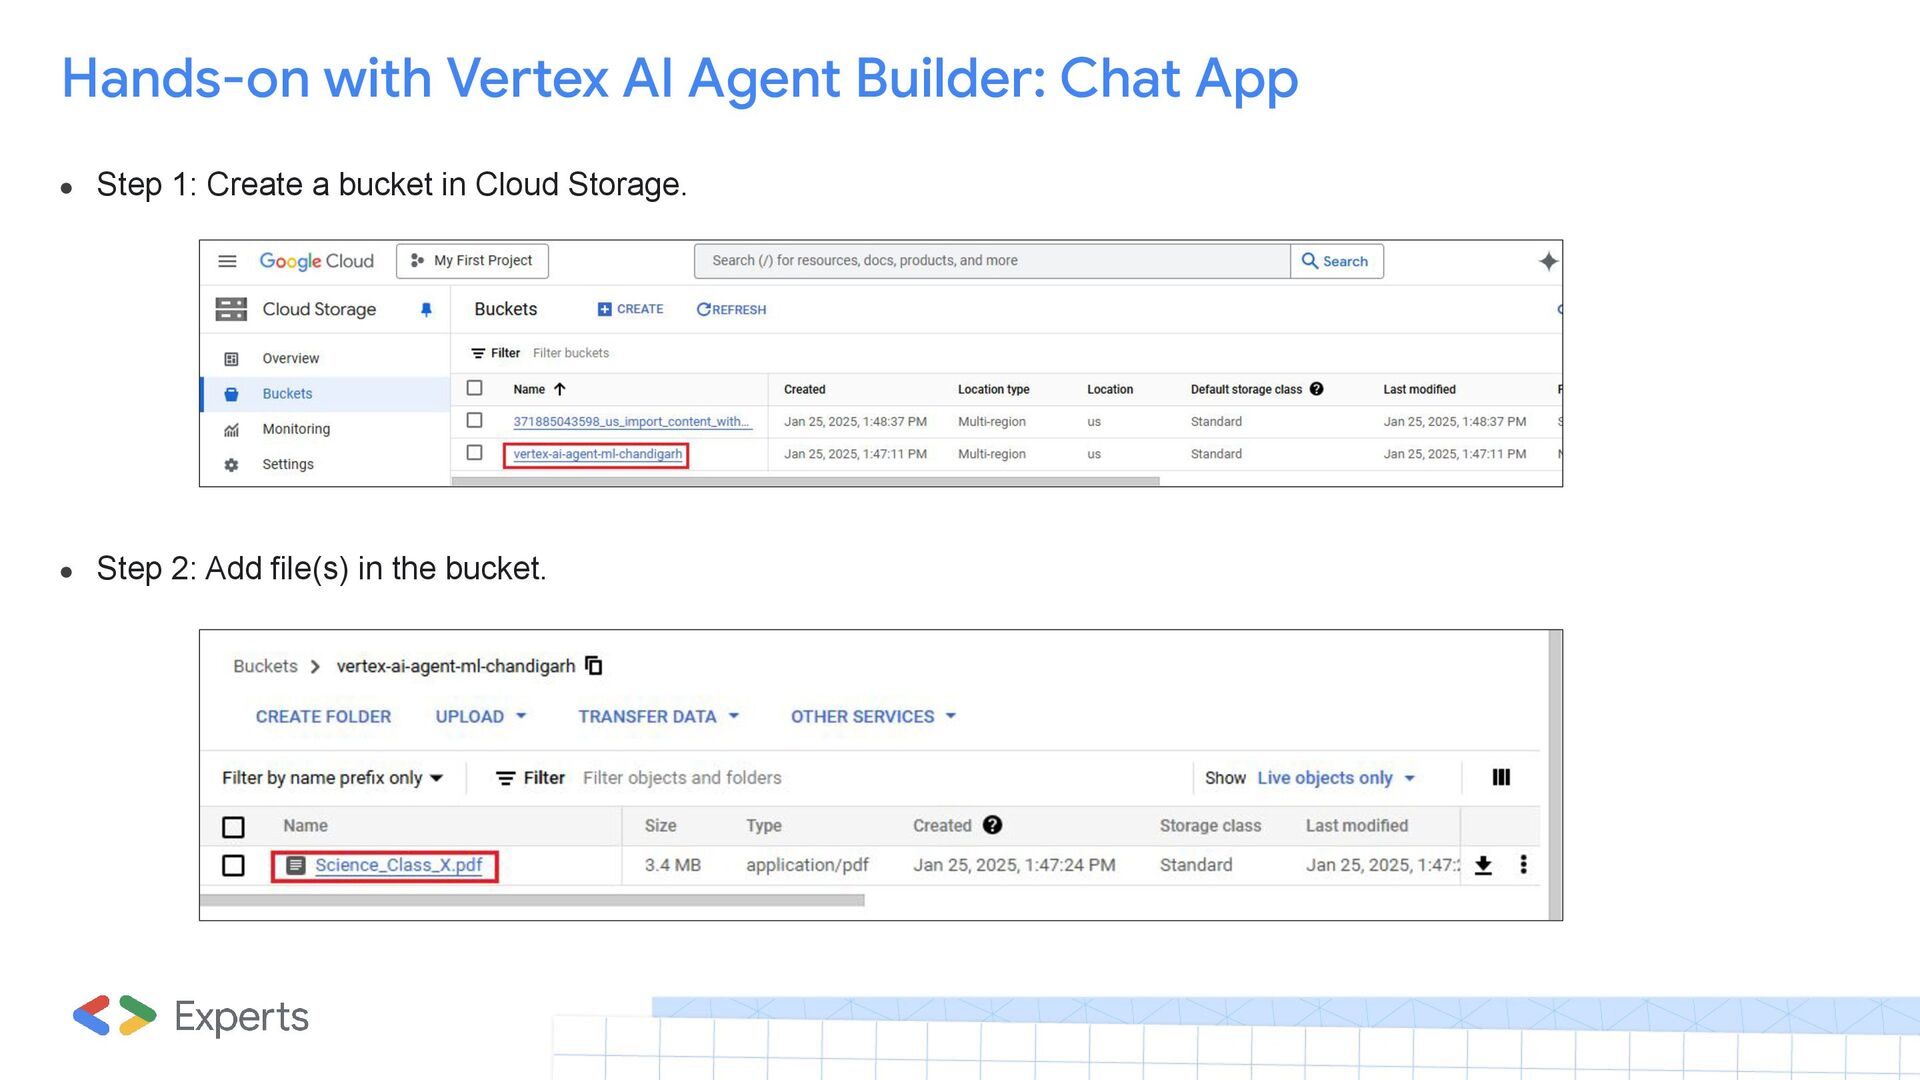Click the Filter buckets field
The height and width of the screenshot is (1080, 1920).
571,353
